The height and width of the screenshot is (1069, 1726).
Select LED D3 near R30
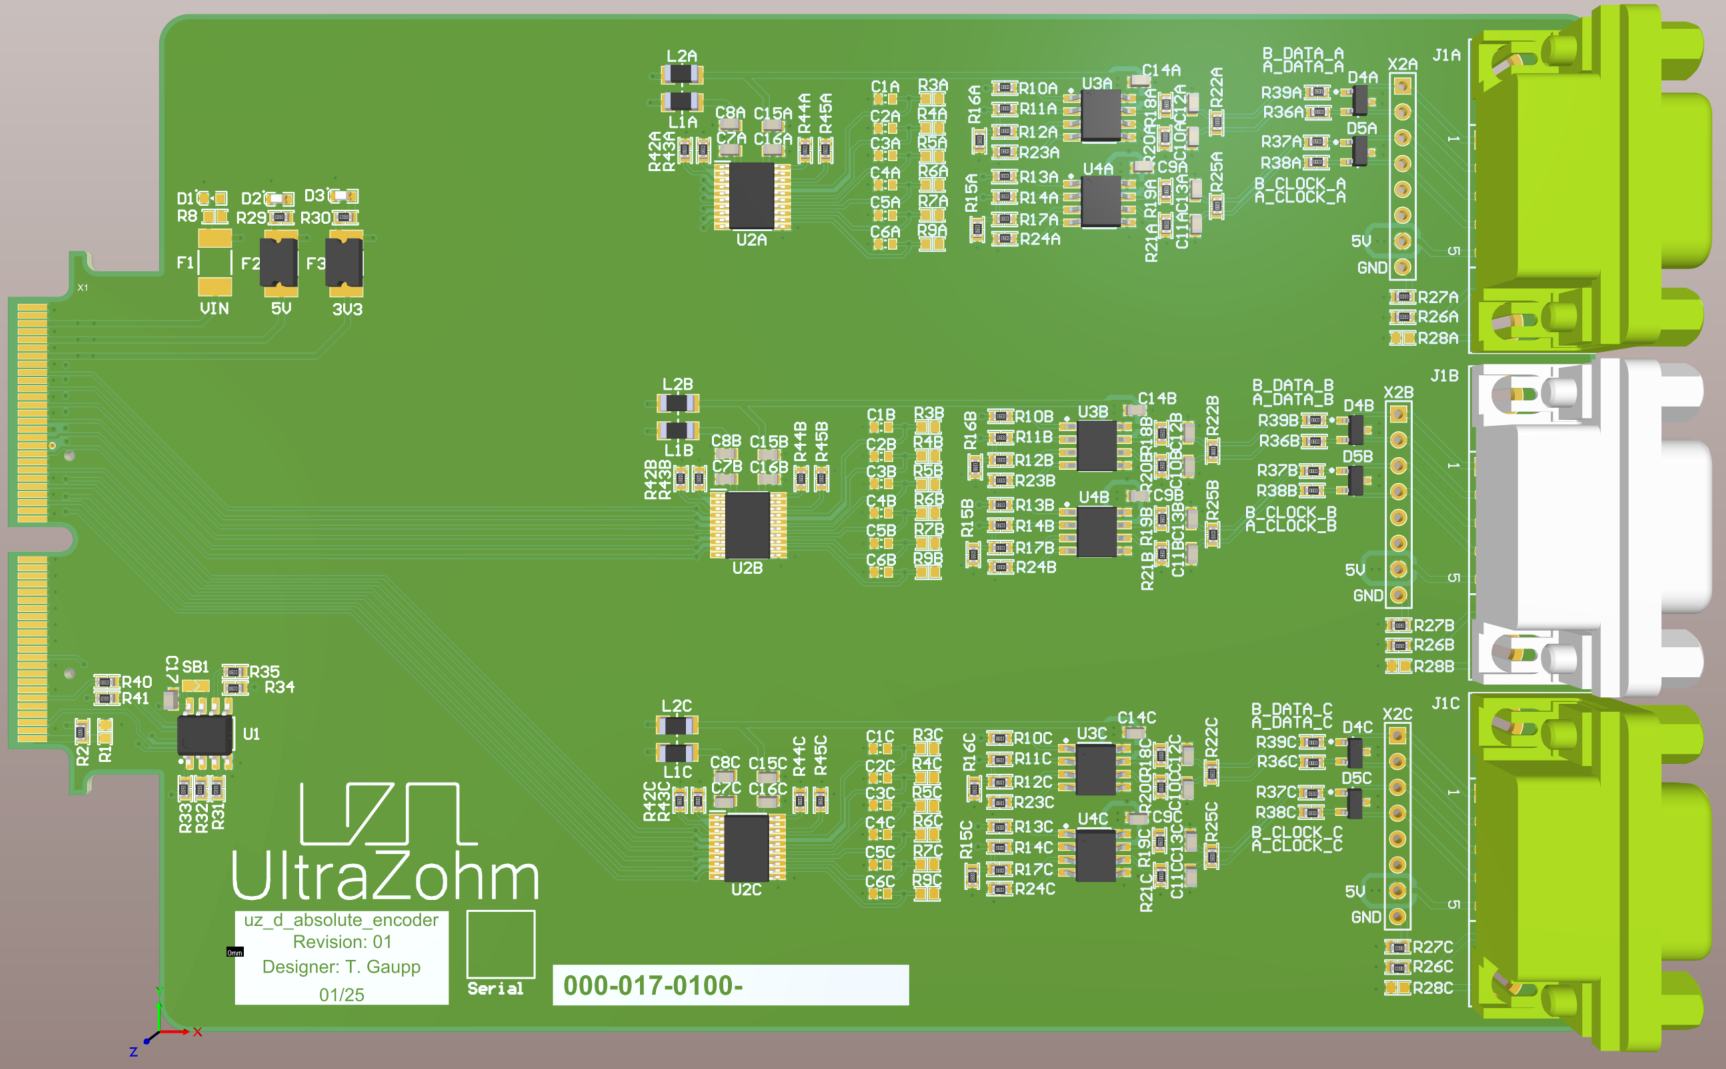pos(343,196)
